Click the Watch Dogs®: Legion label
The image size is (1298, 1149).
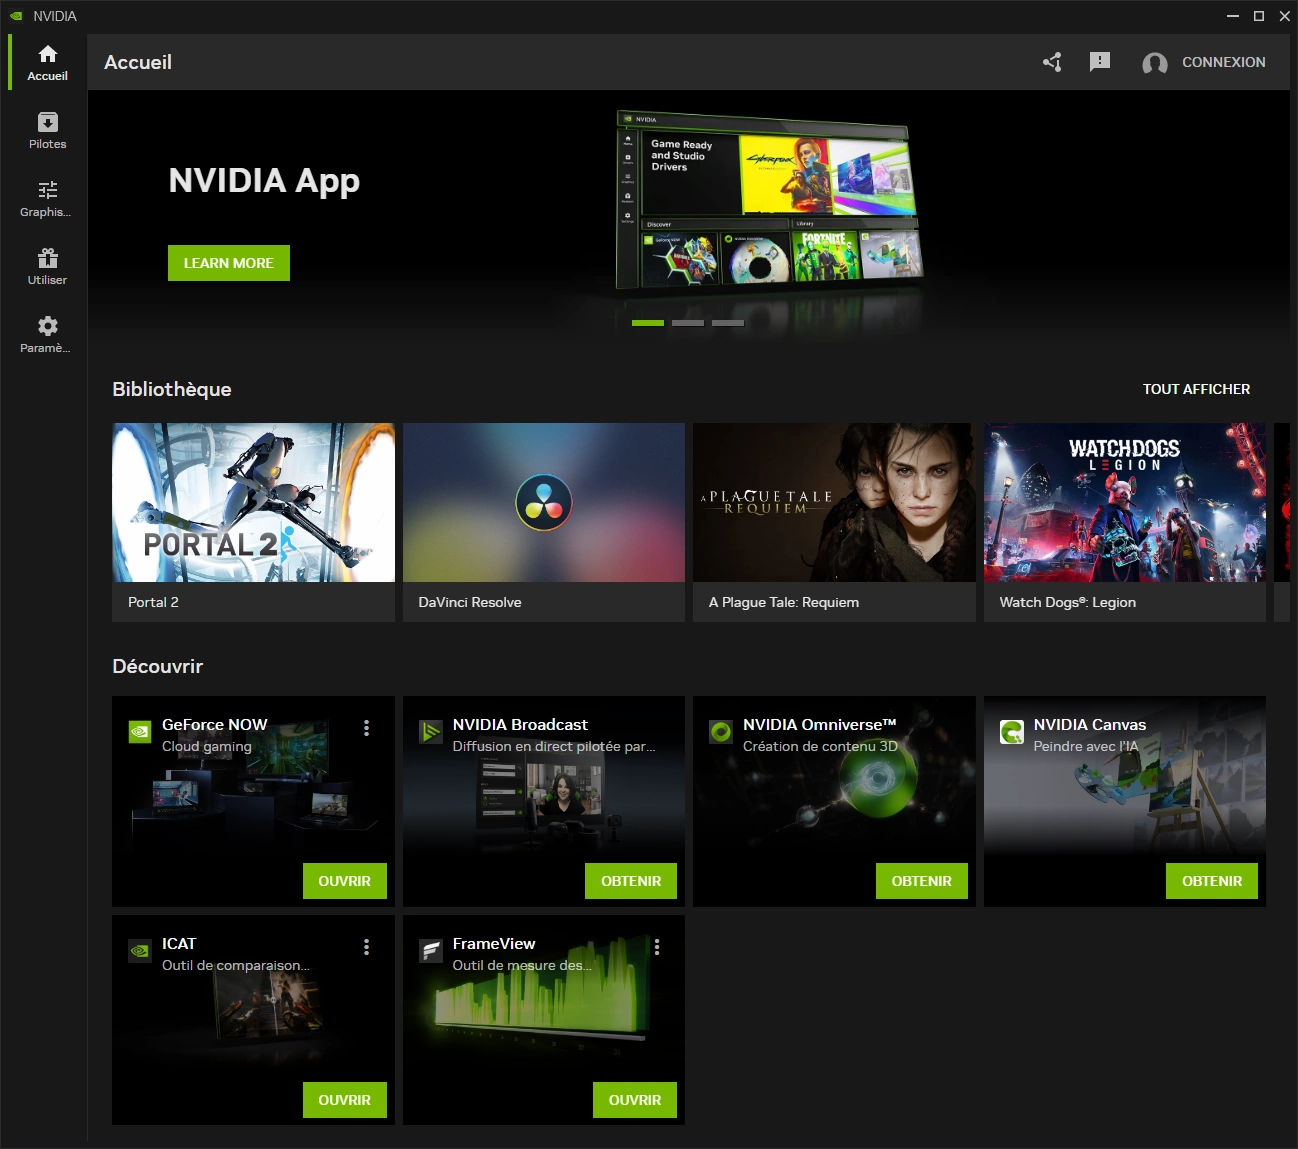[x=1067, y=602]
